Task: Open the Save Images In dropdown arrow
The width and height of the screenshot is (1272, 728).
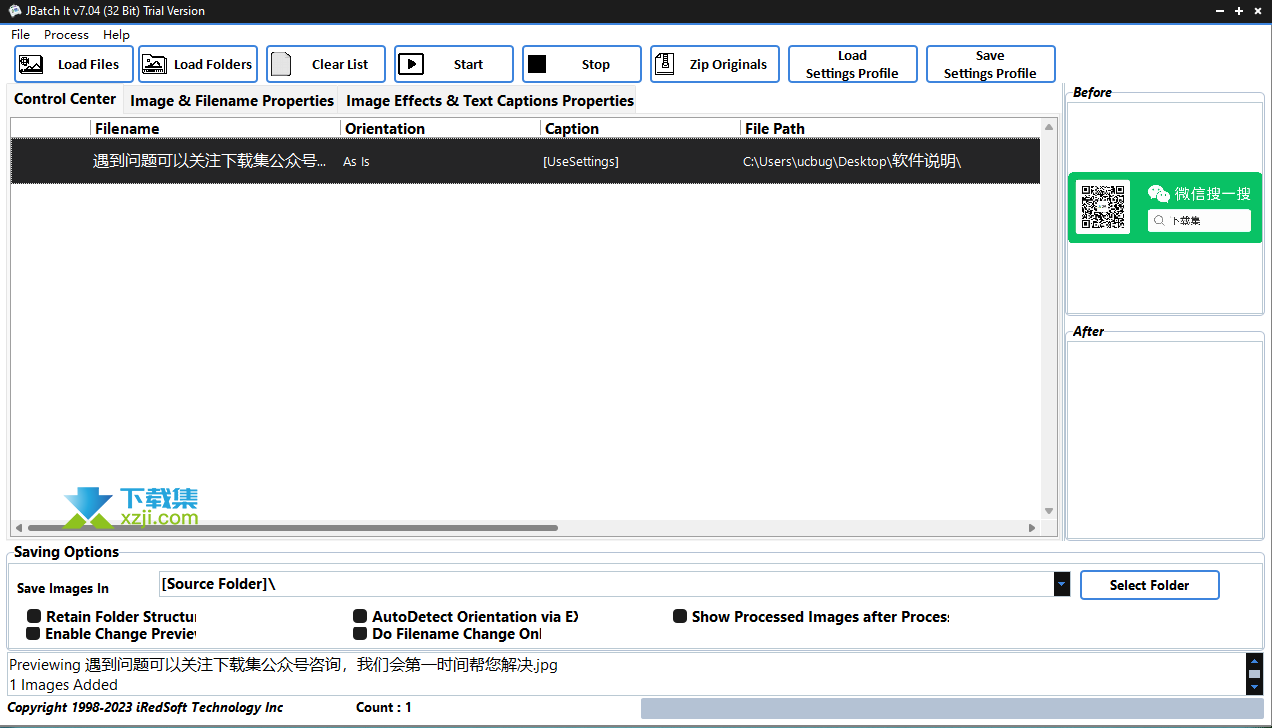Action: click(1062, 584)
